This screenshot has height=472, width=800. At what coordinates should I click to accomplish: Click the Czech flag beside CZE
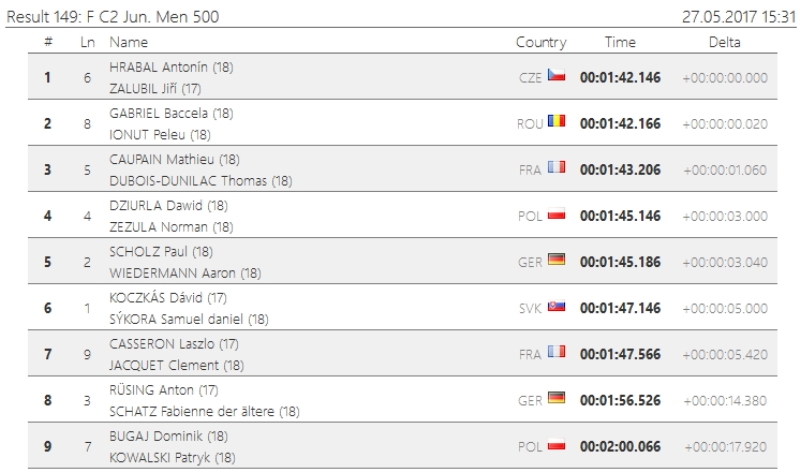(556, 76)
